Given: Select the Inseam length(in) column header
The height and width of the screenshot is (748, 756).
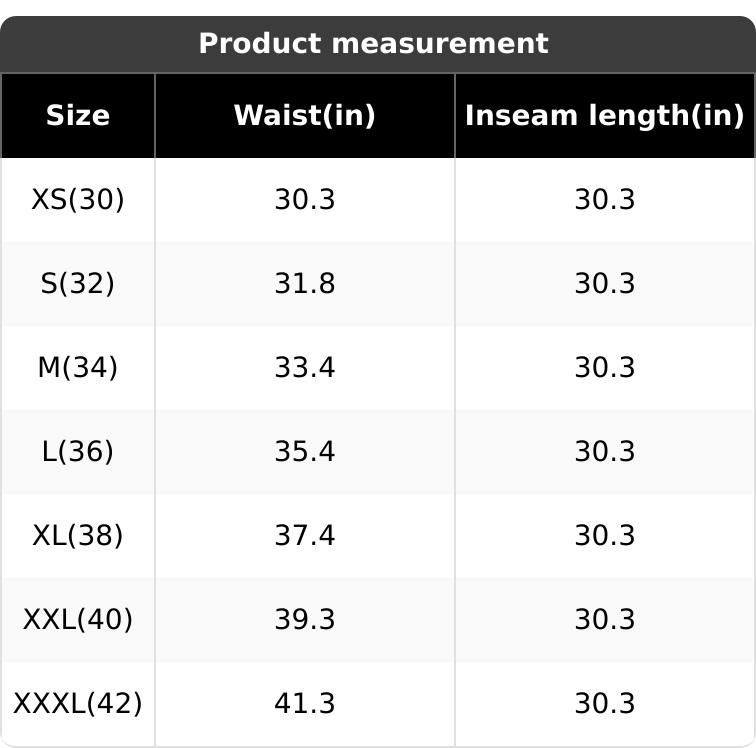Looking at the screenshot, I should pos(604,116).
